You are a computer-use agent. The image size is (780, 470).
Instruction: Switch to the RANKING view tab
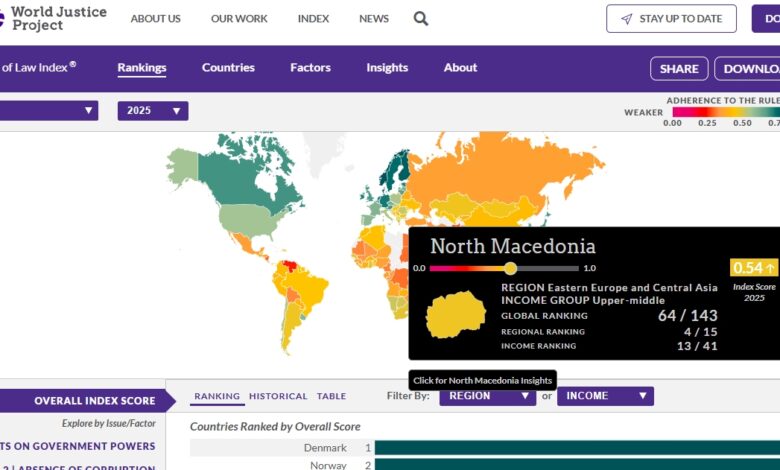(217, 396)
